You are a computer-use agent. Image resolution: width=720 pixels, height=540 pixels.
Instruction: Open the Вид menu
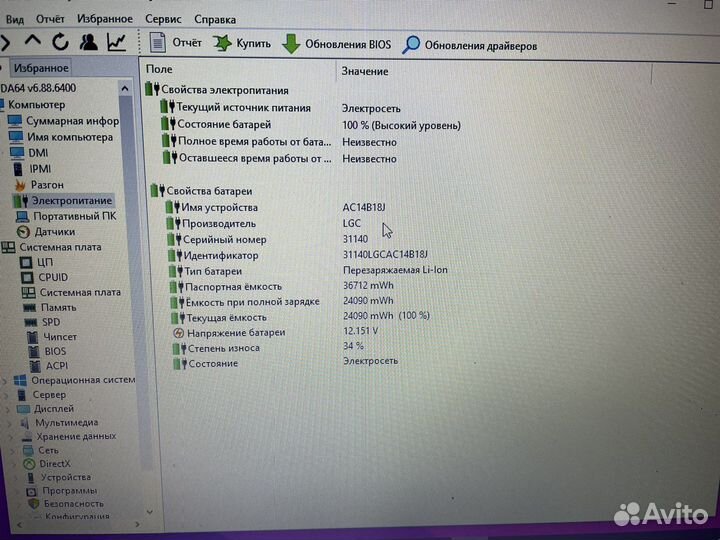pos(15,20)
